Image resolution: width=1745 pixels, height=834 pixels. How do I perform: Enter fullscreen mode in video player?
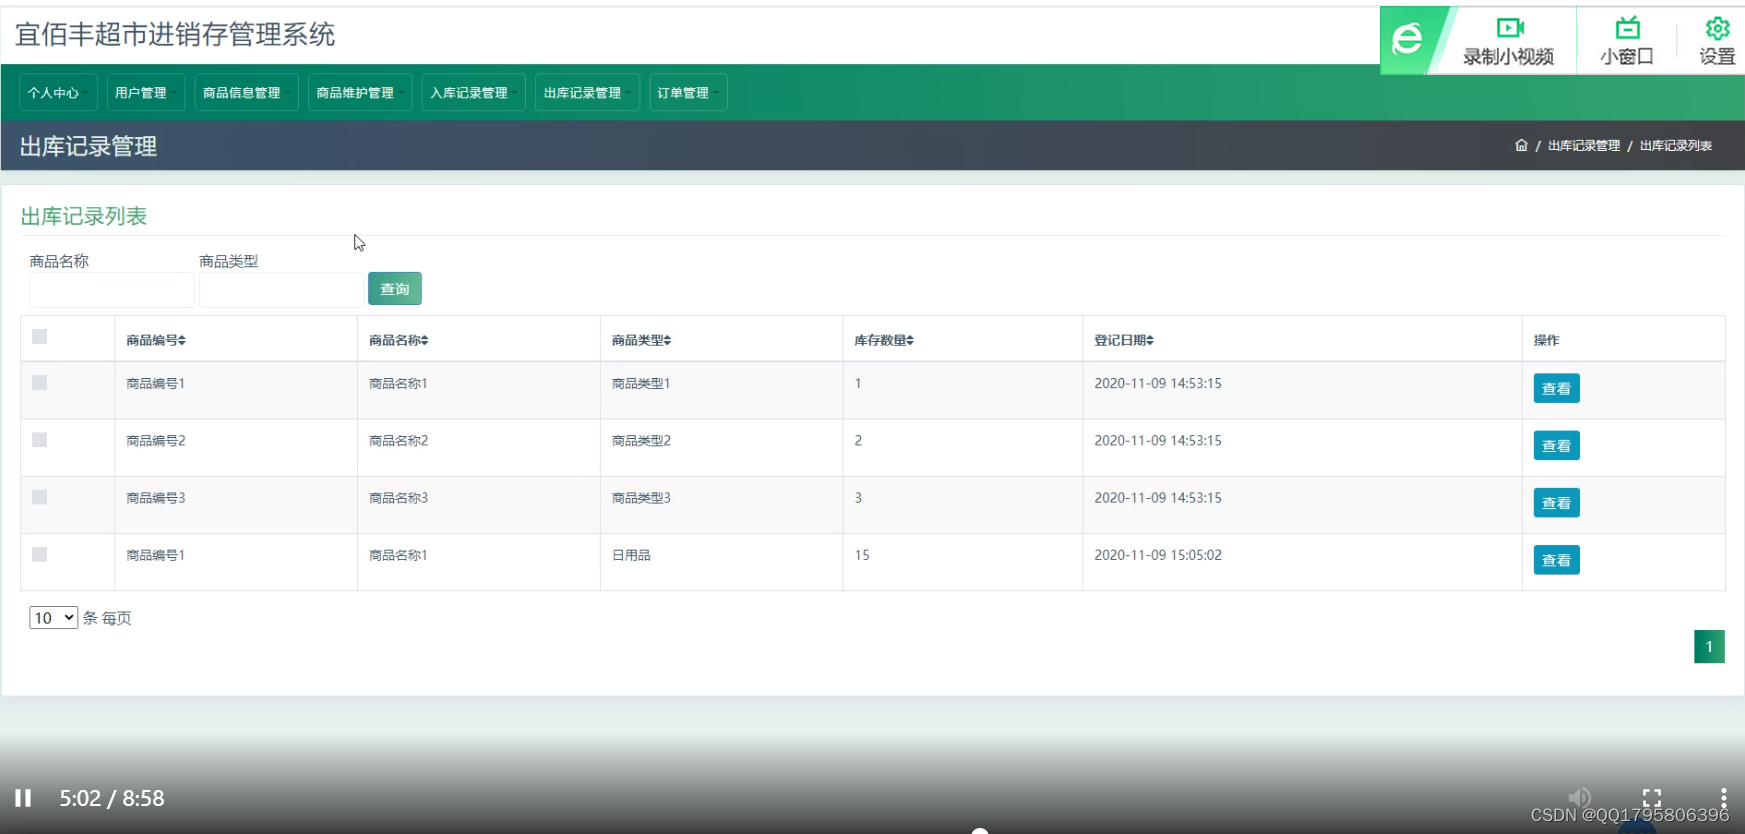click(x=1652, y=797)
